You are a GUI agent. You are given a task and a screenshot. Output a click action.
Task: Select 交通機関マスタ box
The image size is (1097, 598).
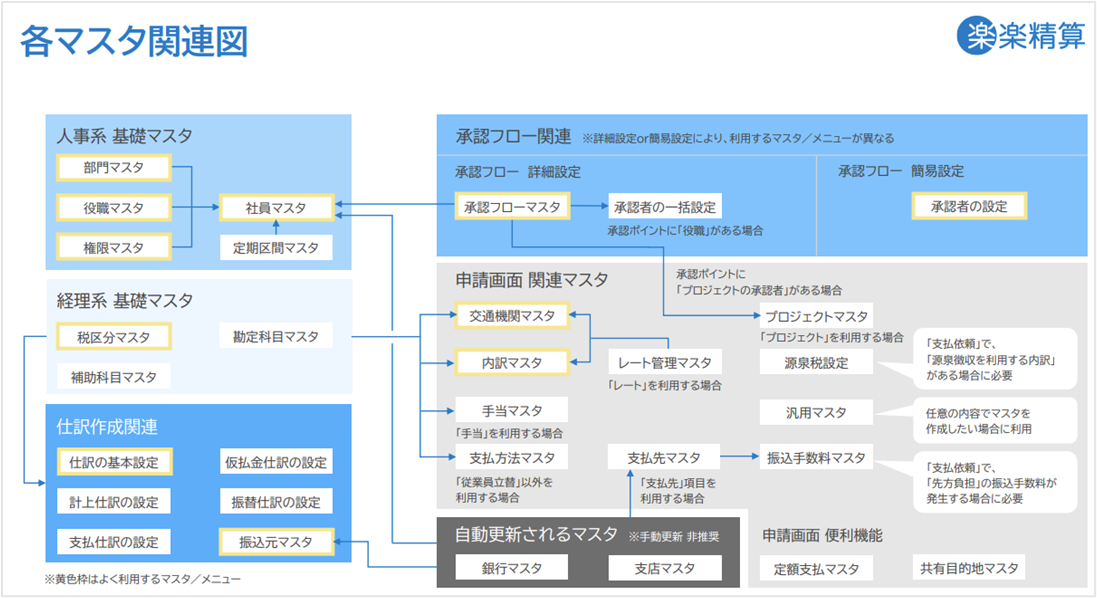coord(512,316)
